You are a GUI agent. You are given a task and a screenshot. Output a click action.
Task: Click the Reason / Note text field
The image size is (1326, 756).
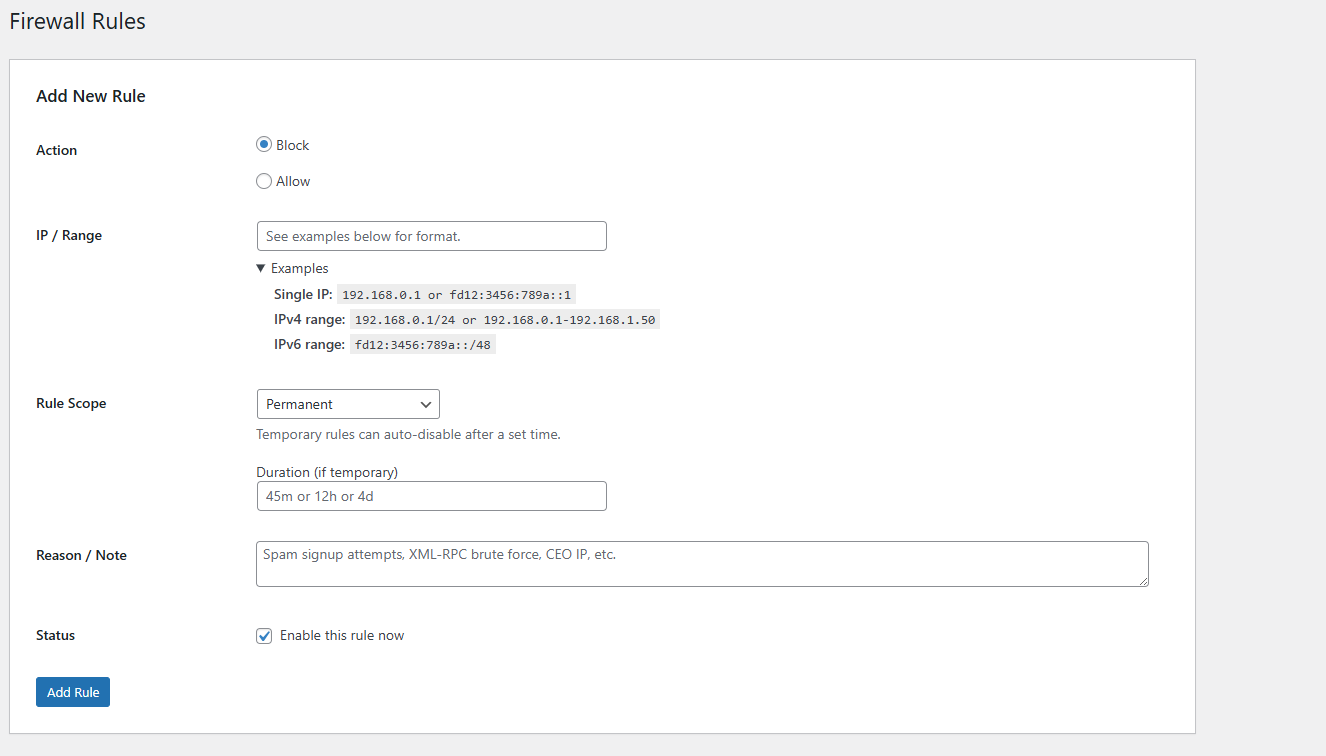point(700,563)
